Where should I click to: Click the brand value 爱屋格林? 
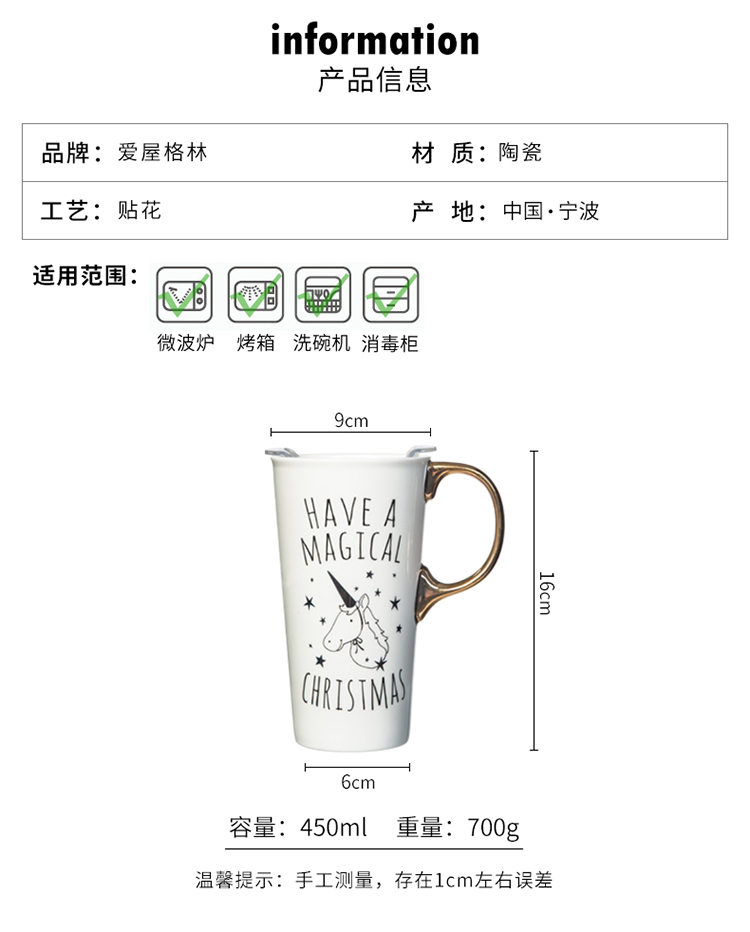(x=162, y=153)
